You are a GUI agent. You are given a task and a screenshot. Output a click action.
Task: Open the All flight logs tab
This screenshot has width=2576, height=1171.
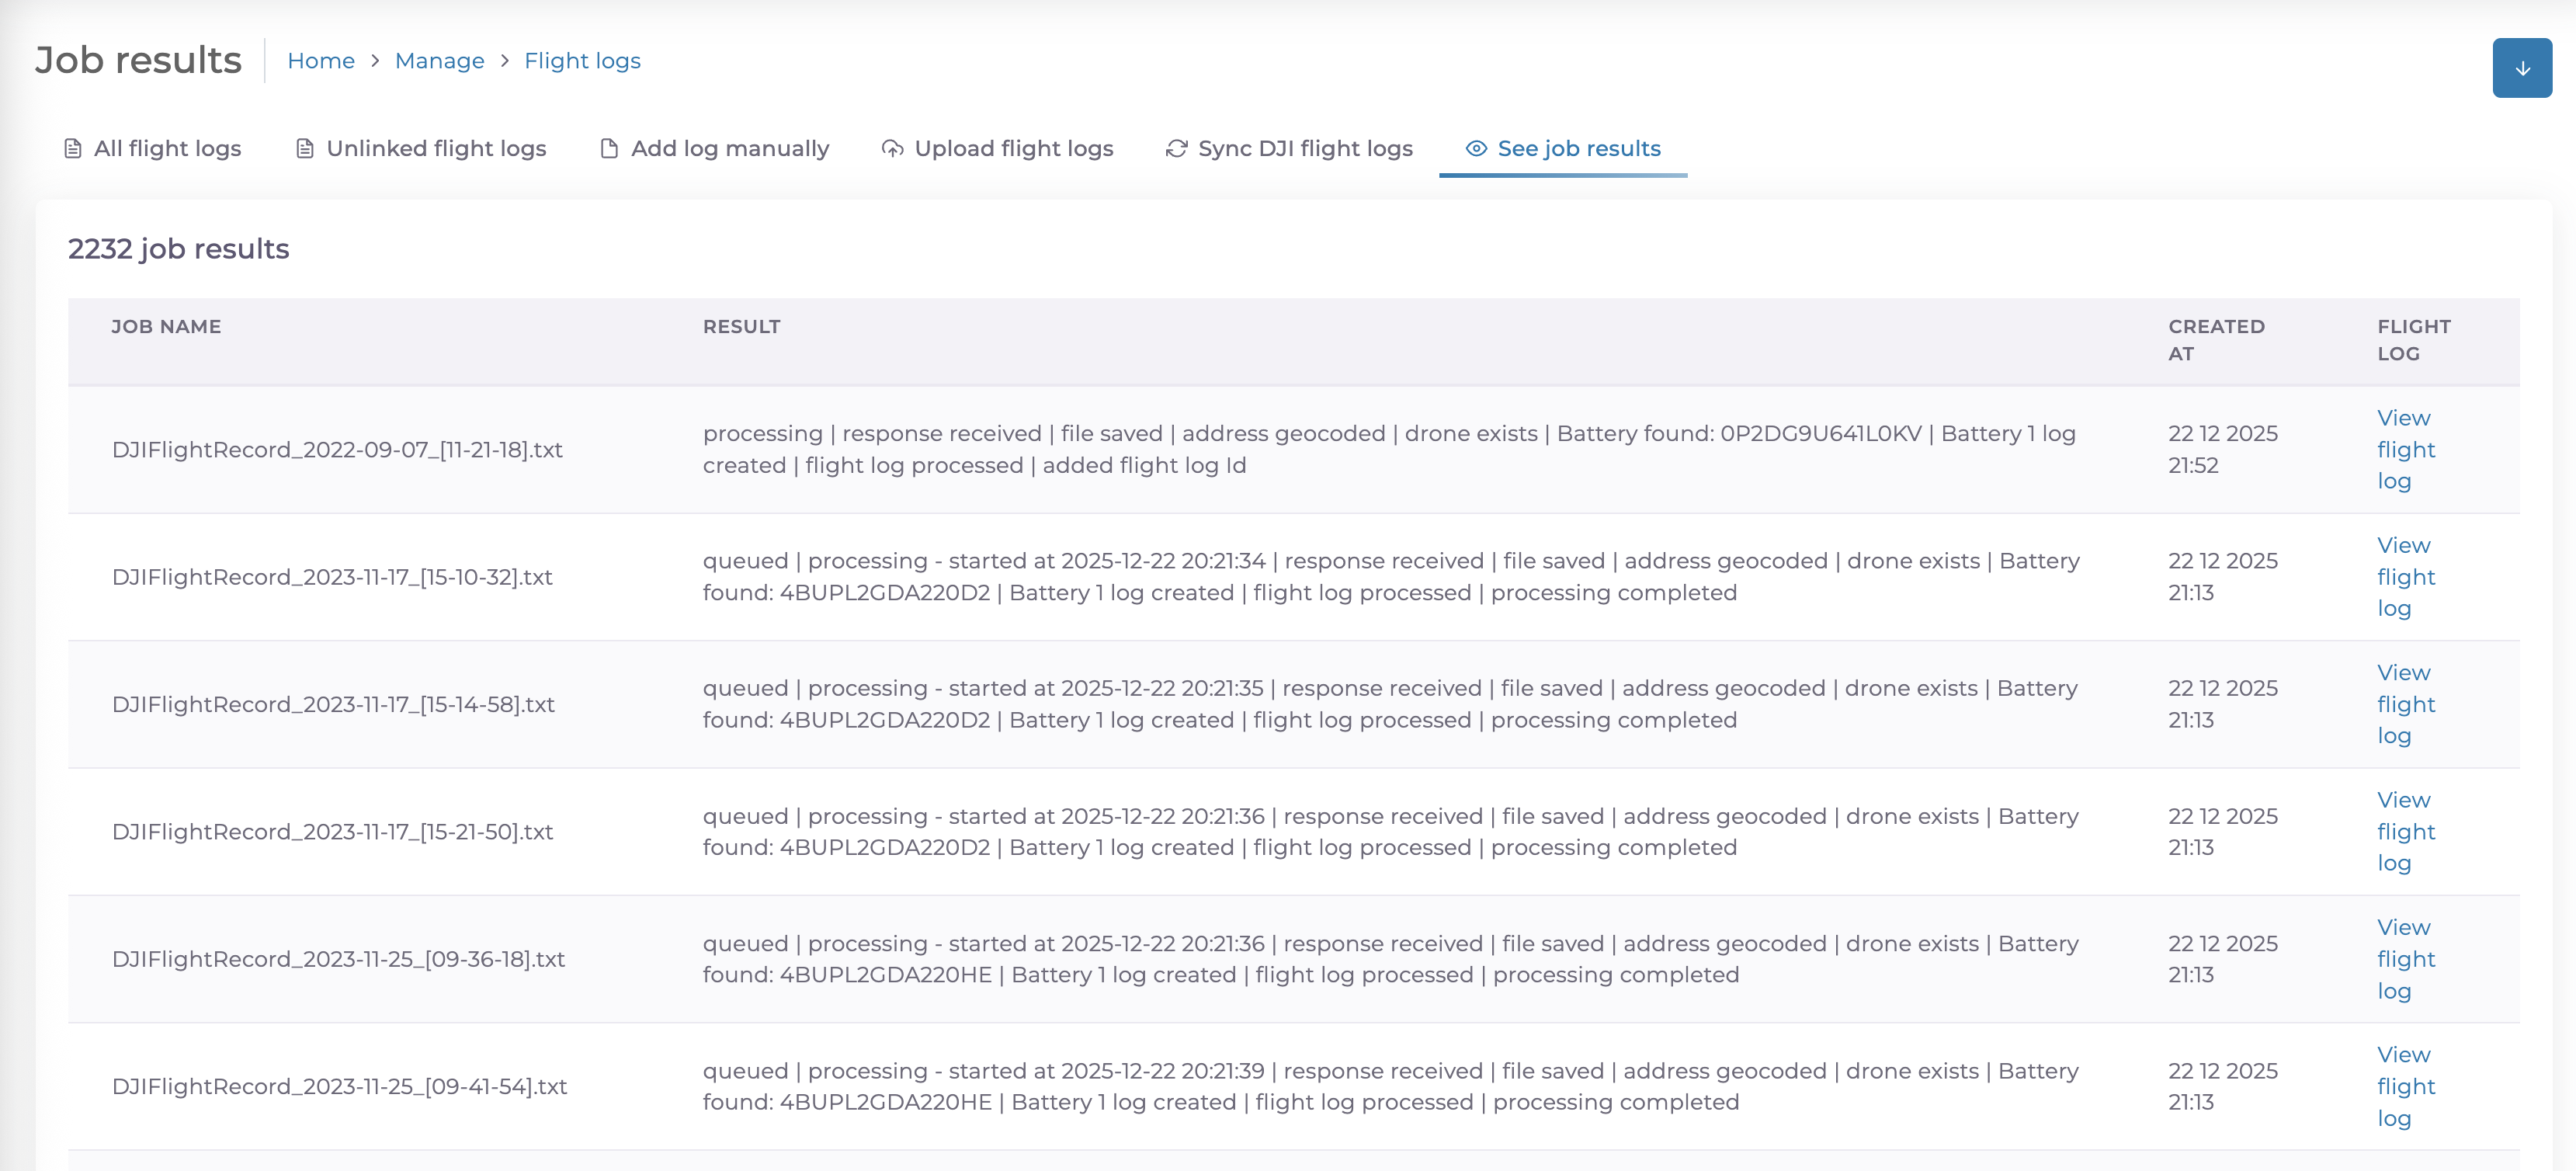pyautogui.click(x=167, y=149)
